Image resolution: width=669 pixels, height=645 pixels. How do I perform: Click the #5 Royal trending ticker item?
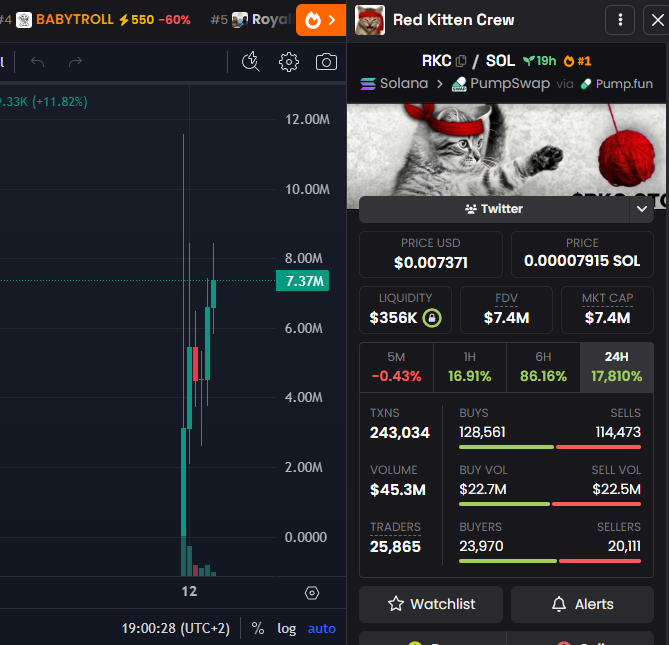(x=251, y=20)
